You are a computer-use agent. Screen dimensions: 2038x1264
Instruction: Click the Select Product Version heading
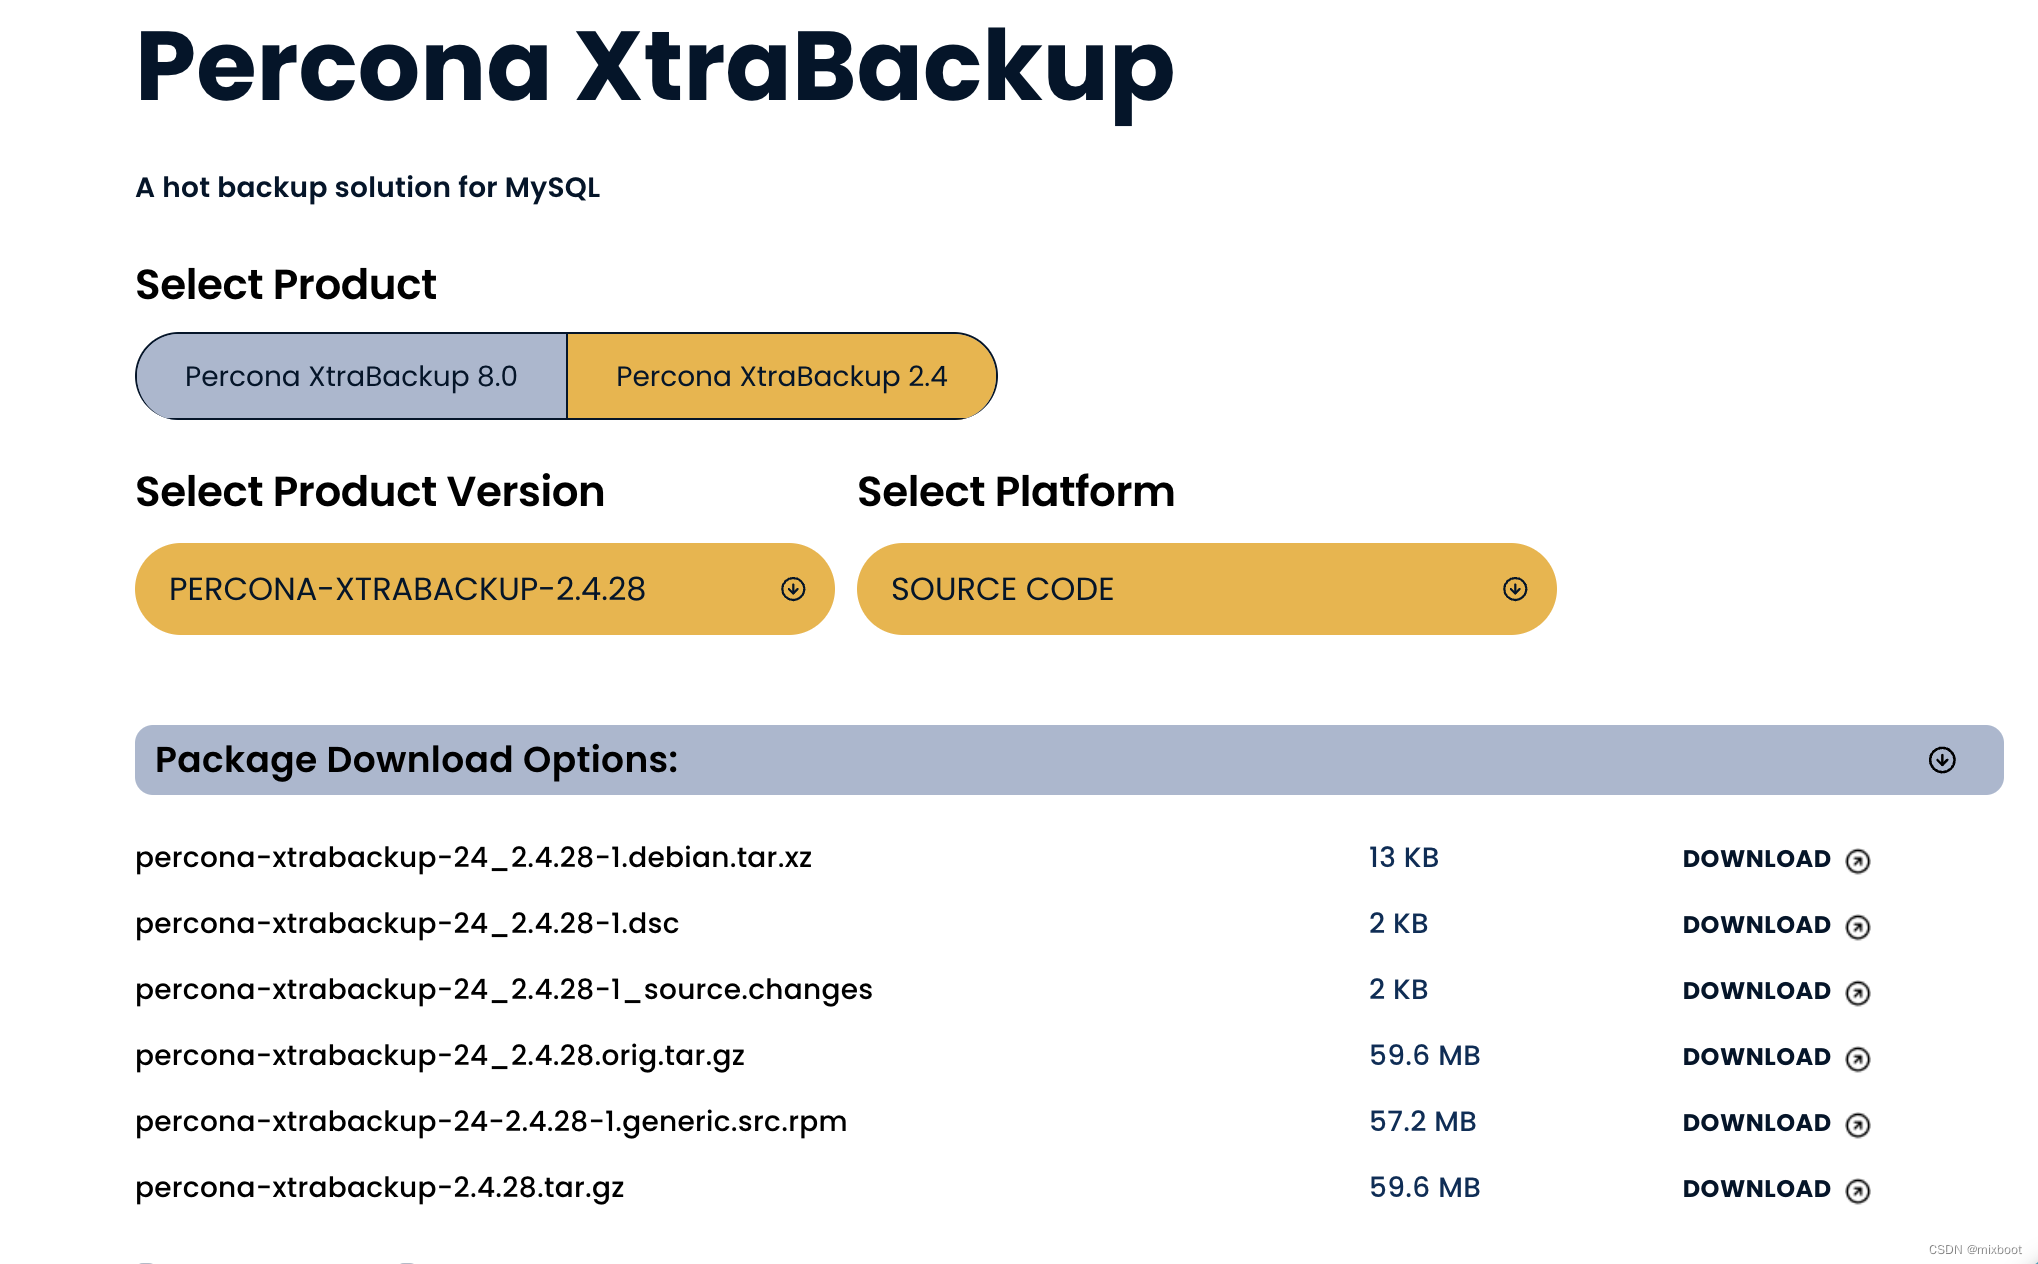tap(370, 492)
